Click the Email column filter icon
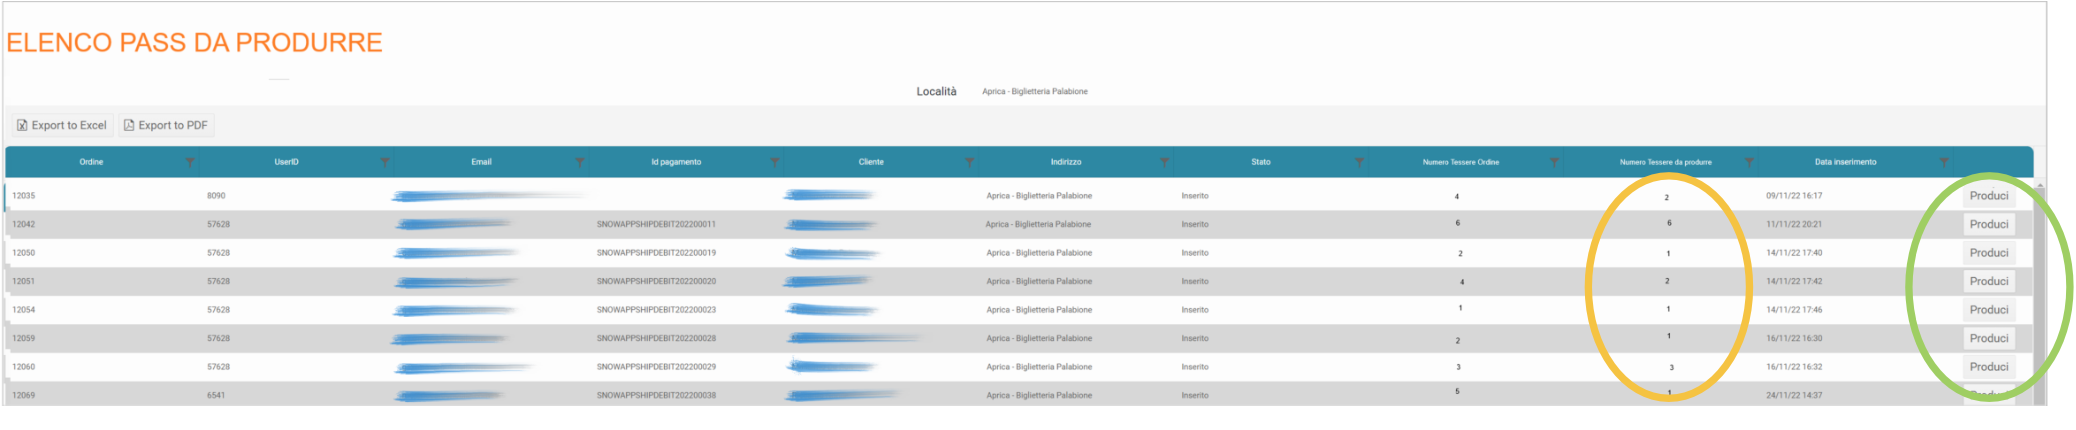 tap(579, 162)
